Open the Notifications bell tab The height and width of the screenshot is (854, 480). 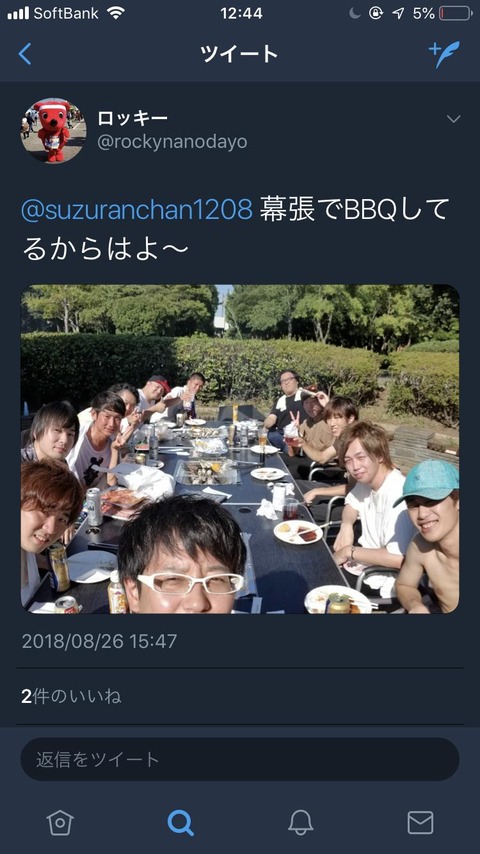[300, 822]
